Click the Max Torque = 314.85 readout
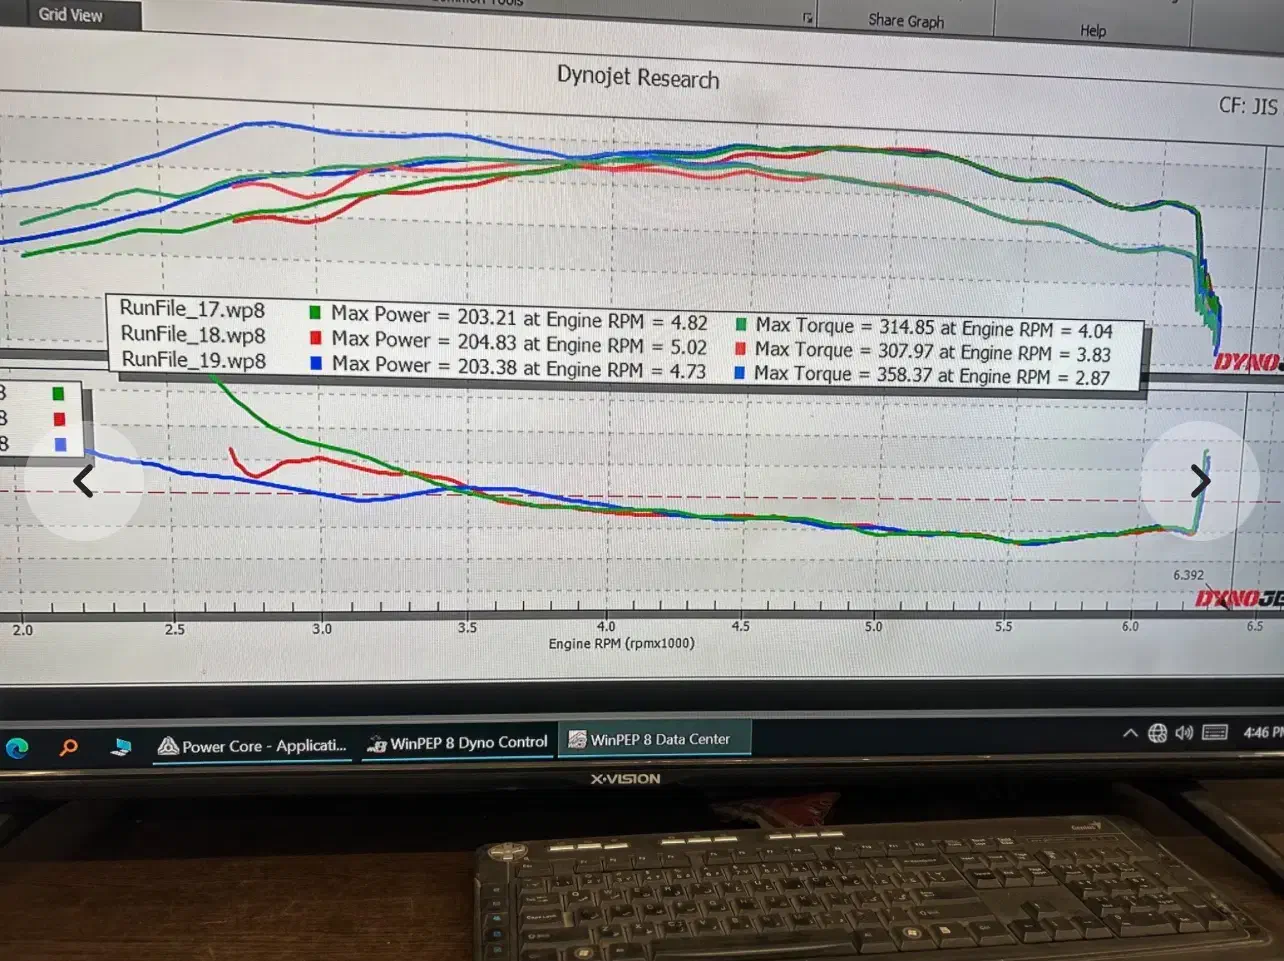1284x961 pixels. (934, 328)
